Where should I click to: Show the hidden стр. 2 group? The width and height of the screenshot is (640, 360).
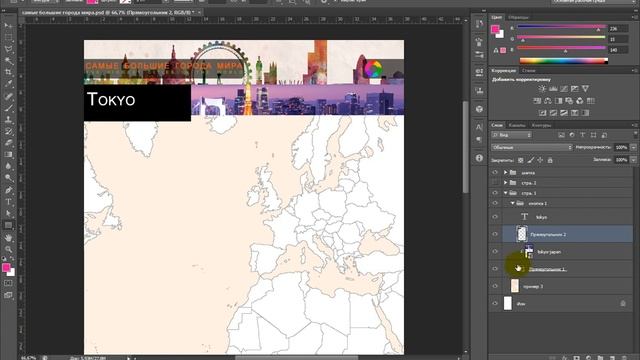pyautogui.click(x=495, y=183)
